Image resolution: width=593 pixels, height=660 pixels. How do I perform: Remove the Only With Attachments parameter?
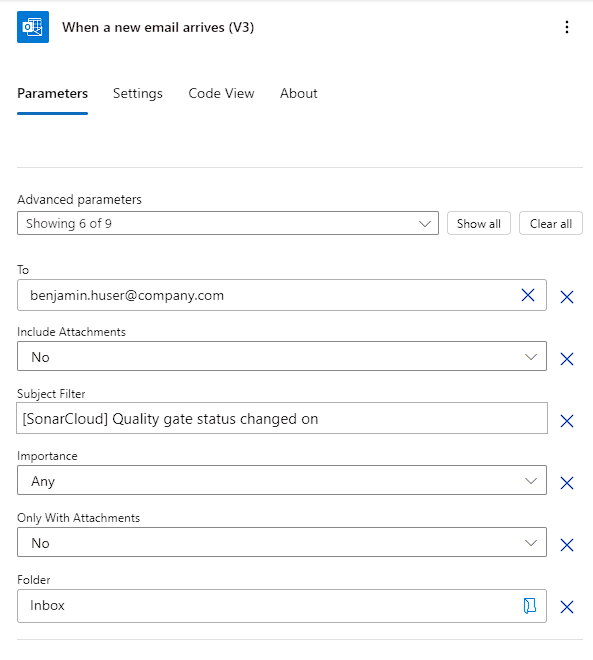coord(567,545)
